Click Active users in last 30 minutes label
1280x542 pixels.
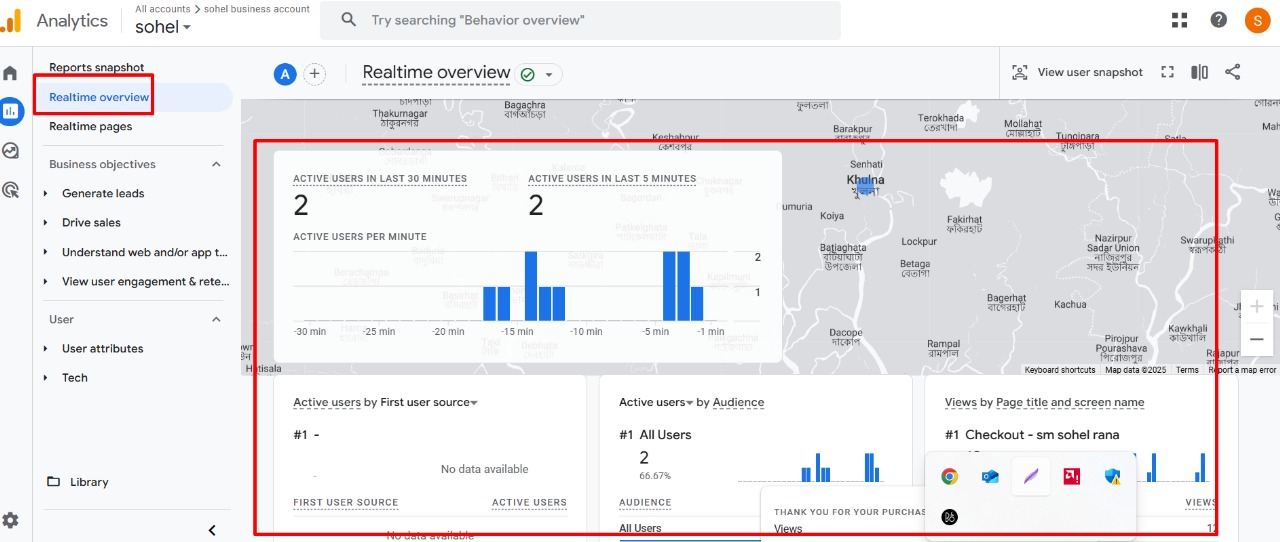click(380, 178)
